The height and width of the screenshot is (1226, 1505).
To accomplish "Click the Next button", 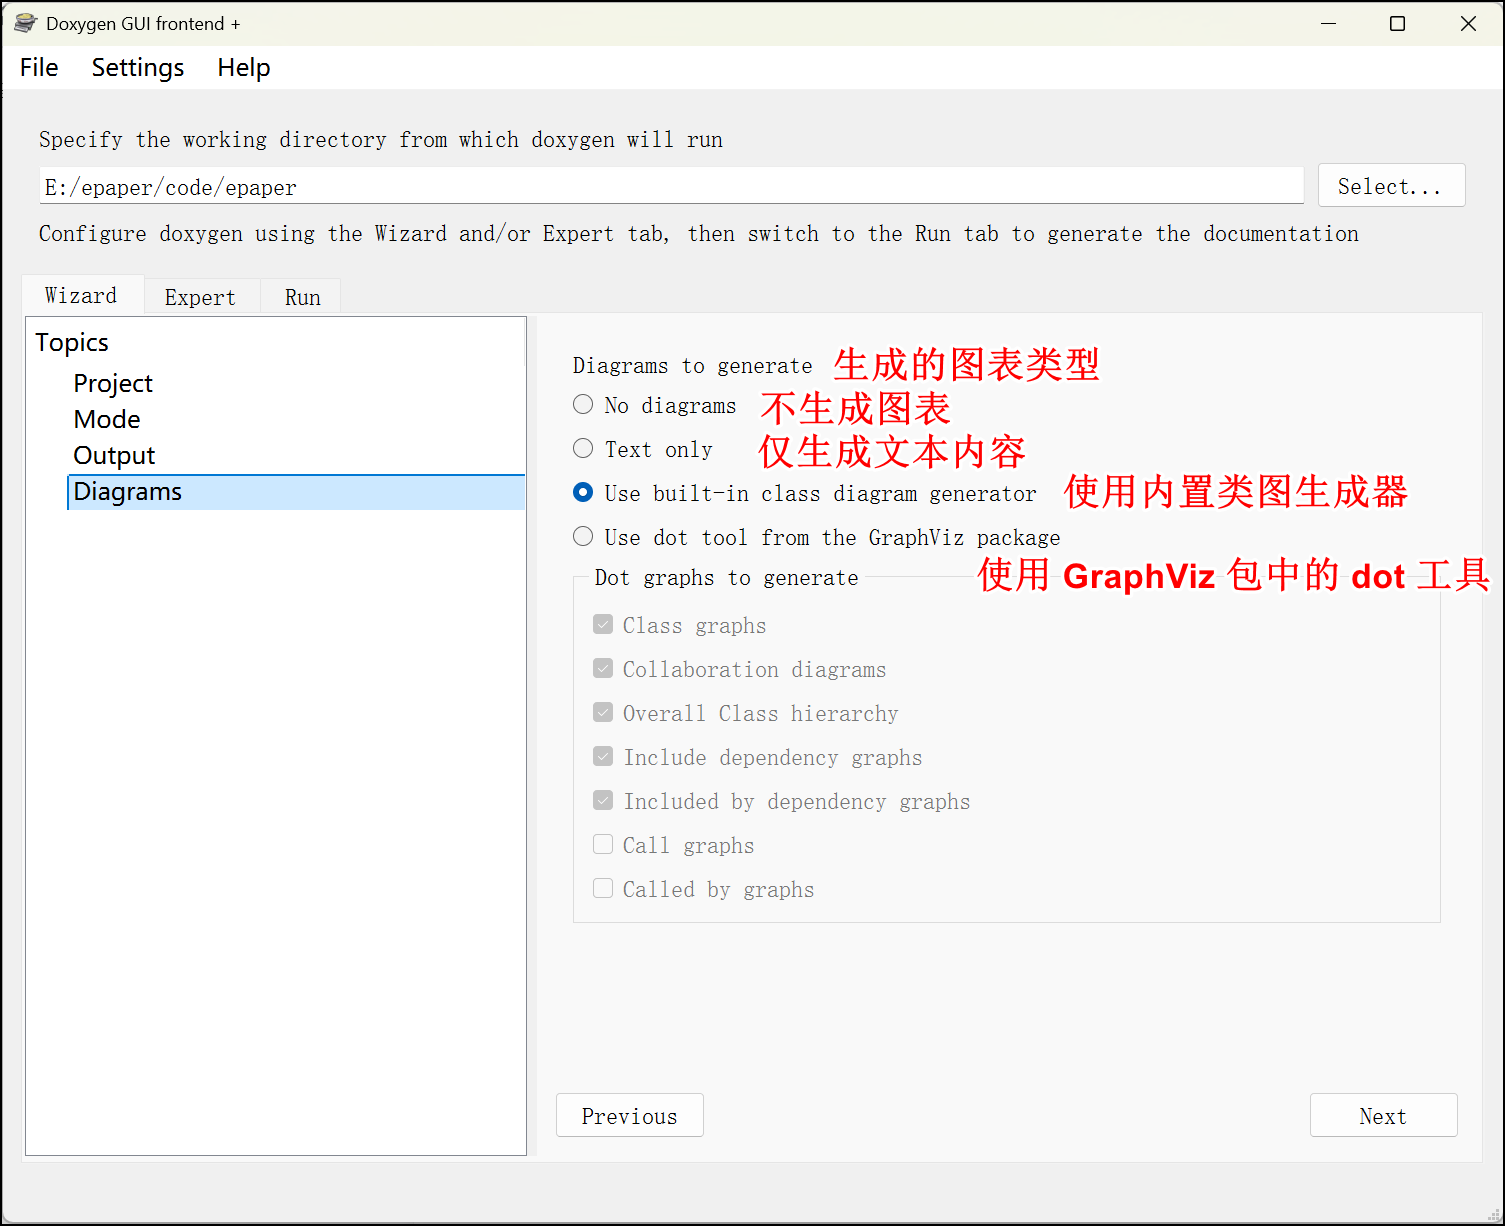I will coord(1383,1115).
